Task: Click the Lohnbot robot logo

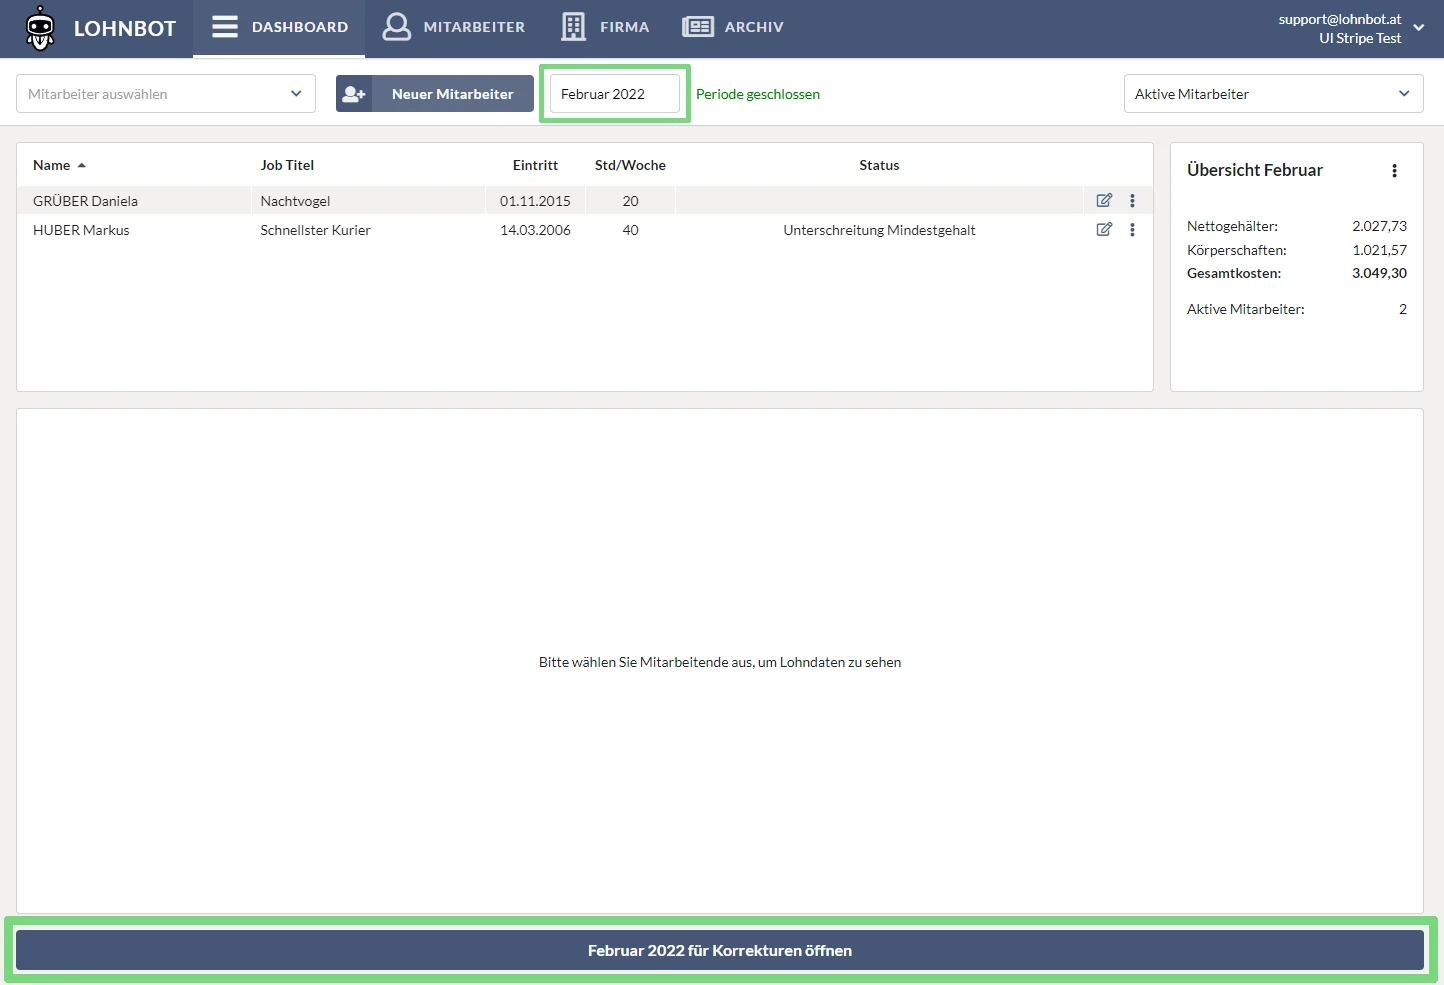Action: 40,28
